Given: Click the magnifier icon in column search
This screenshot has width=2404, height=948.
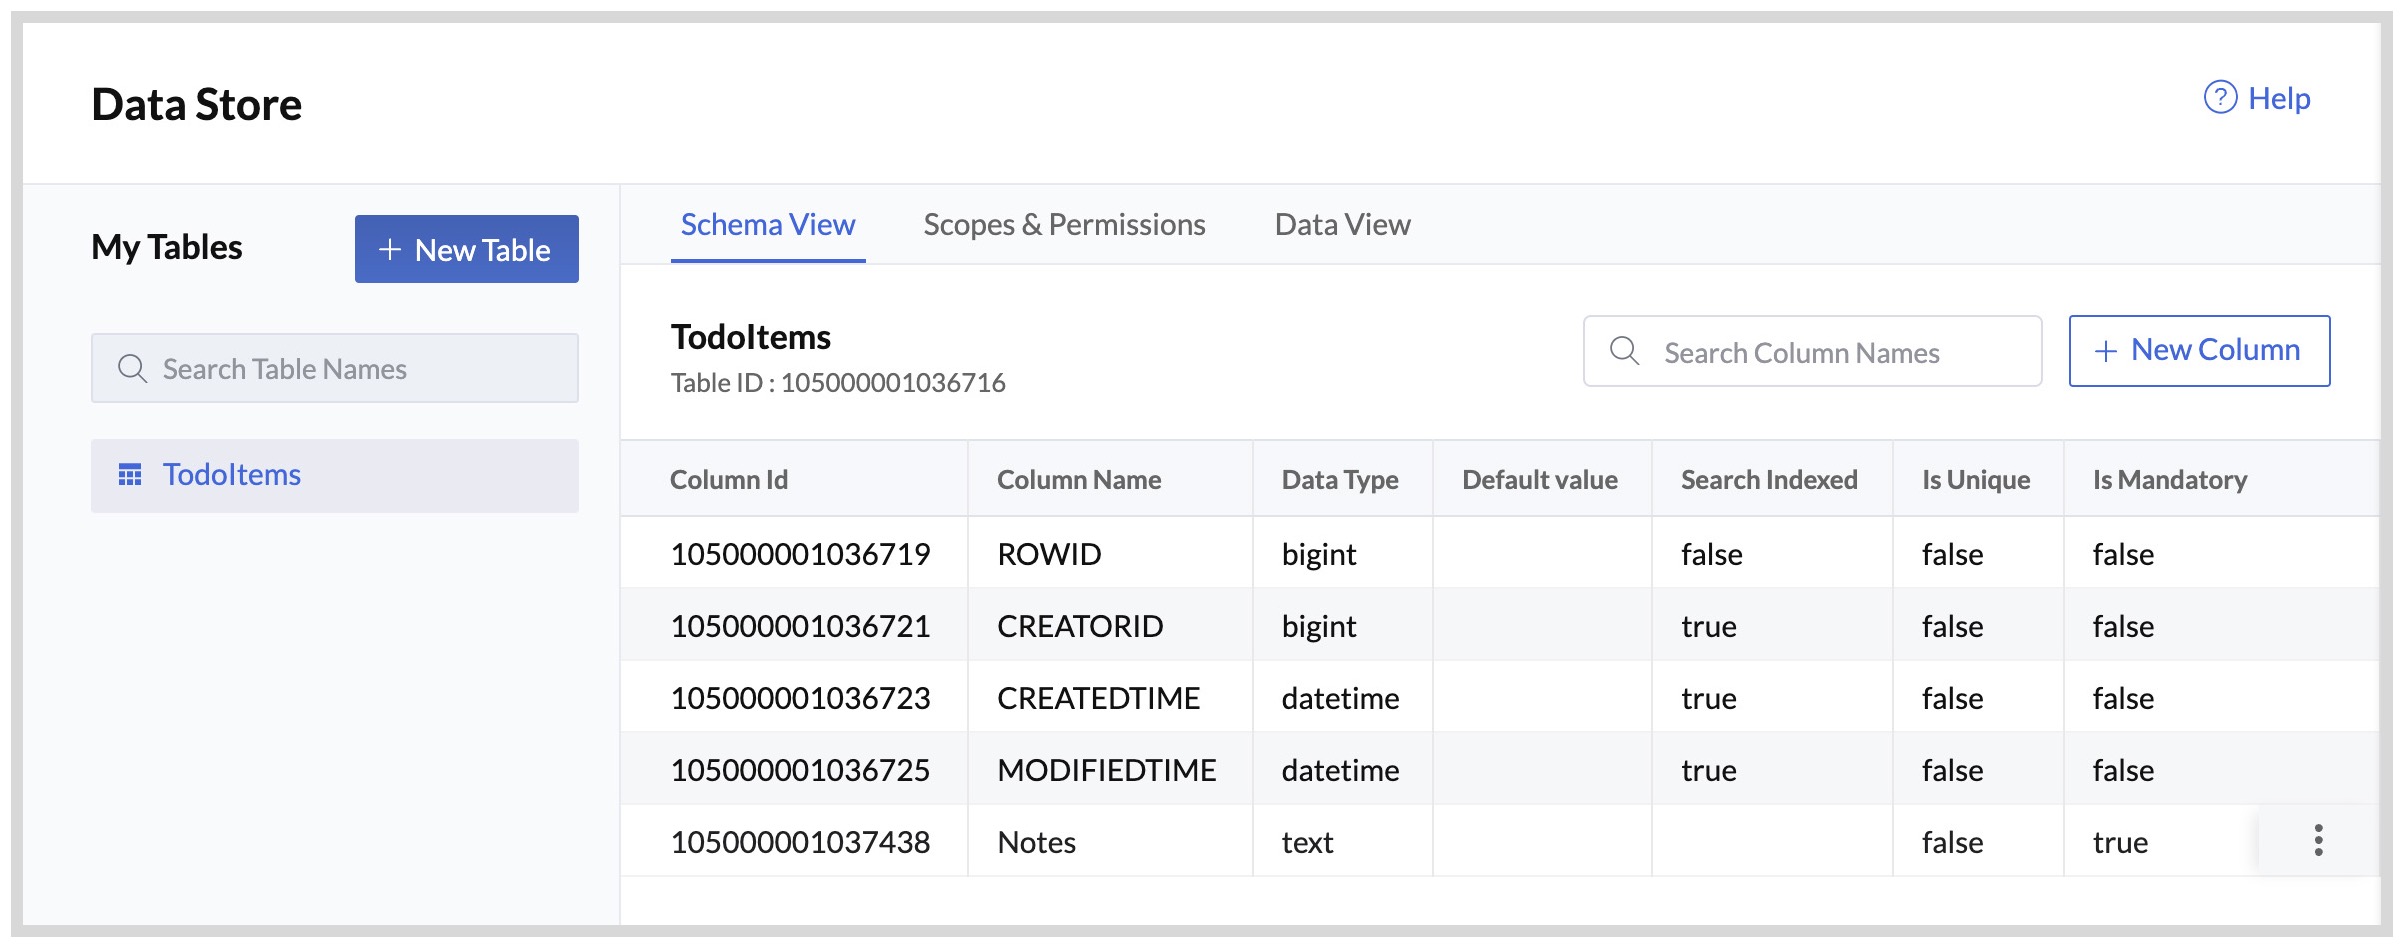Looking at the screenshot, I should point(1624,351).
